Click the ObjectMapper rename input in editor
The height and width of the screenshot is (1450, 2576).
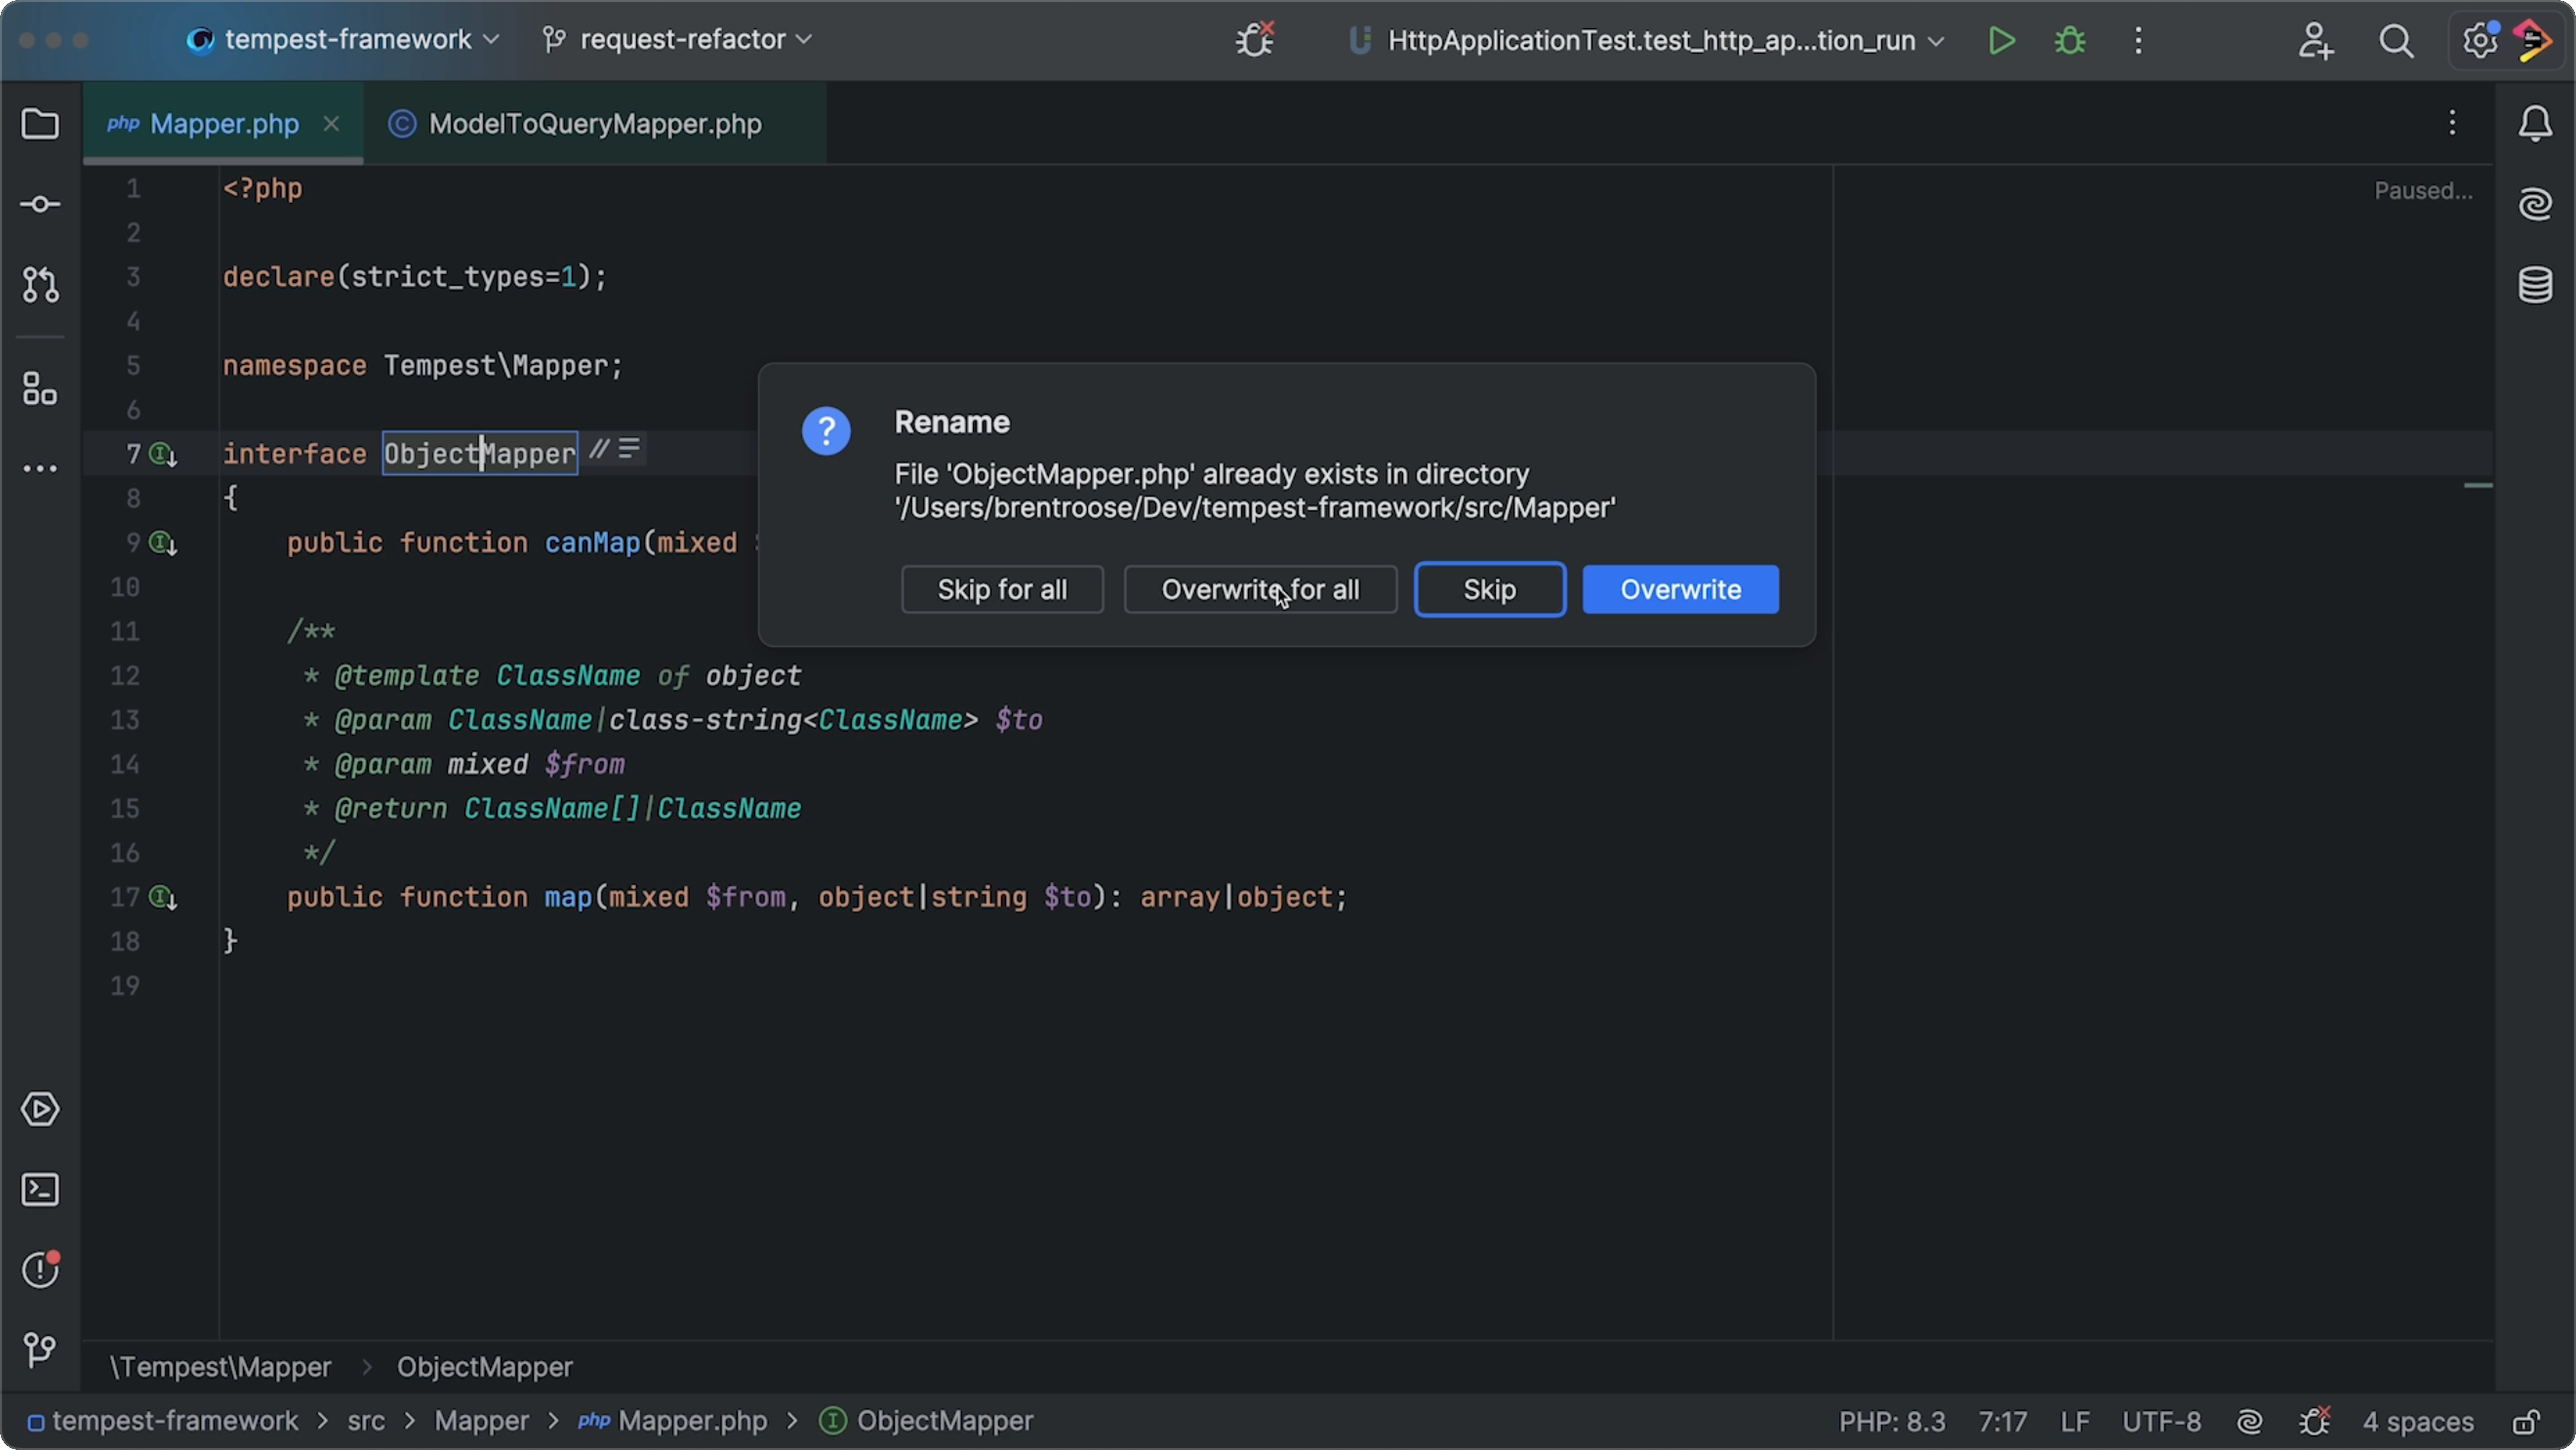coord(480,454)
